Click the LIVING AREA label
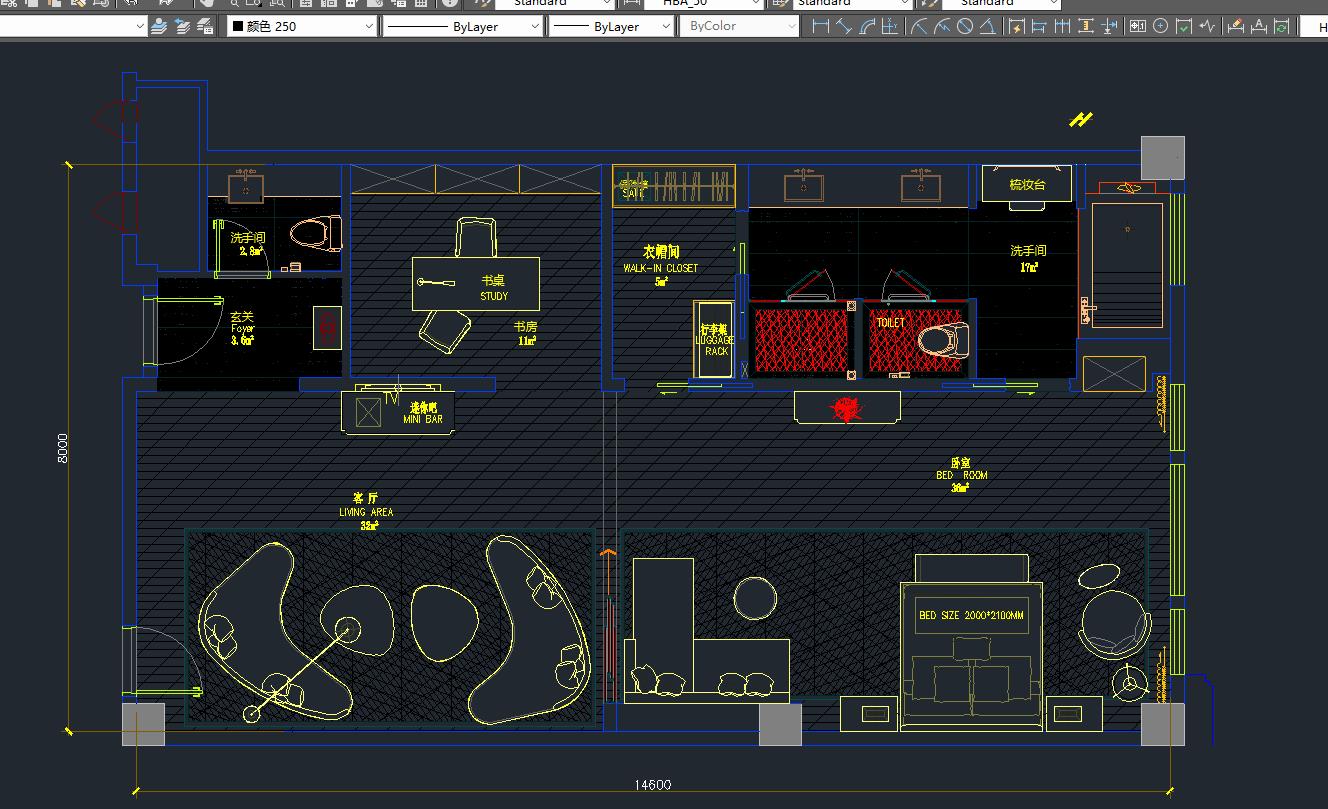1328x809 pixels. (366, 512)
